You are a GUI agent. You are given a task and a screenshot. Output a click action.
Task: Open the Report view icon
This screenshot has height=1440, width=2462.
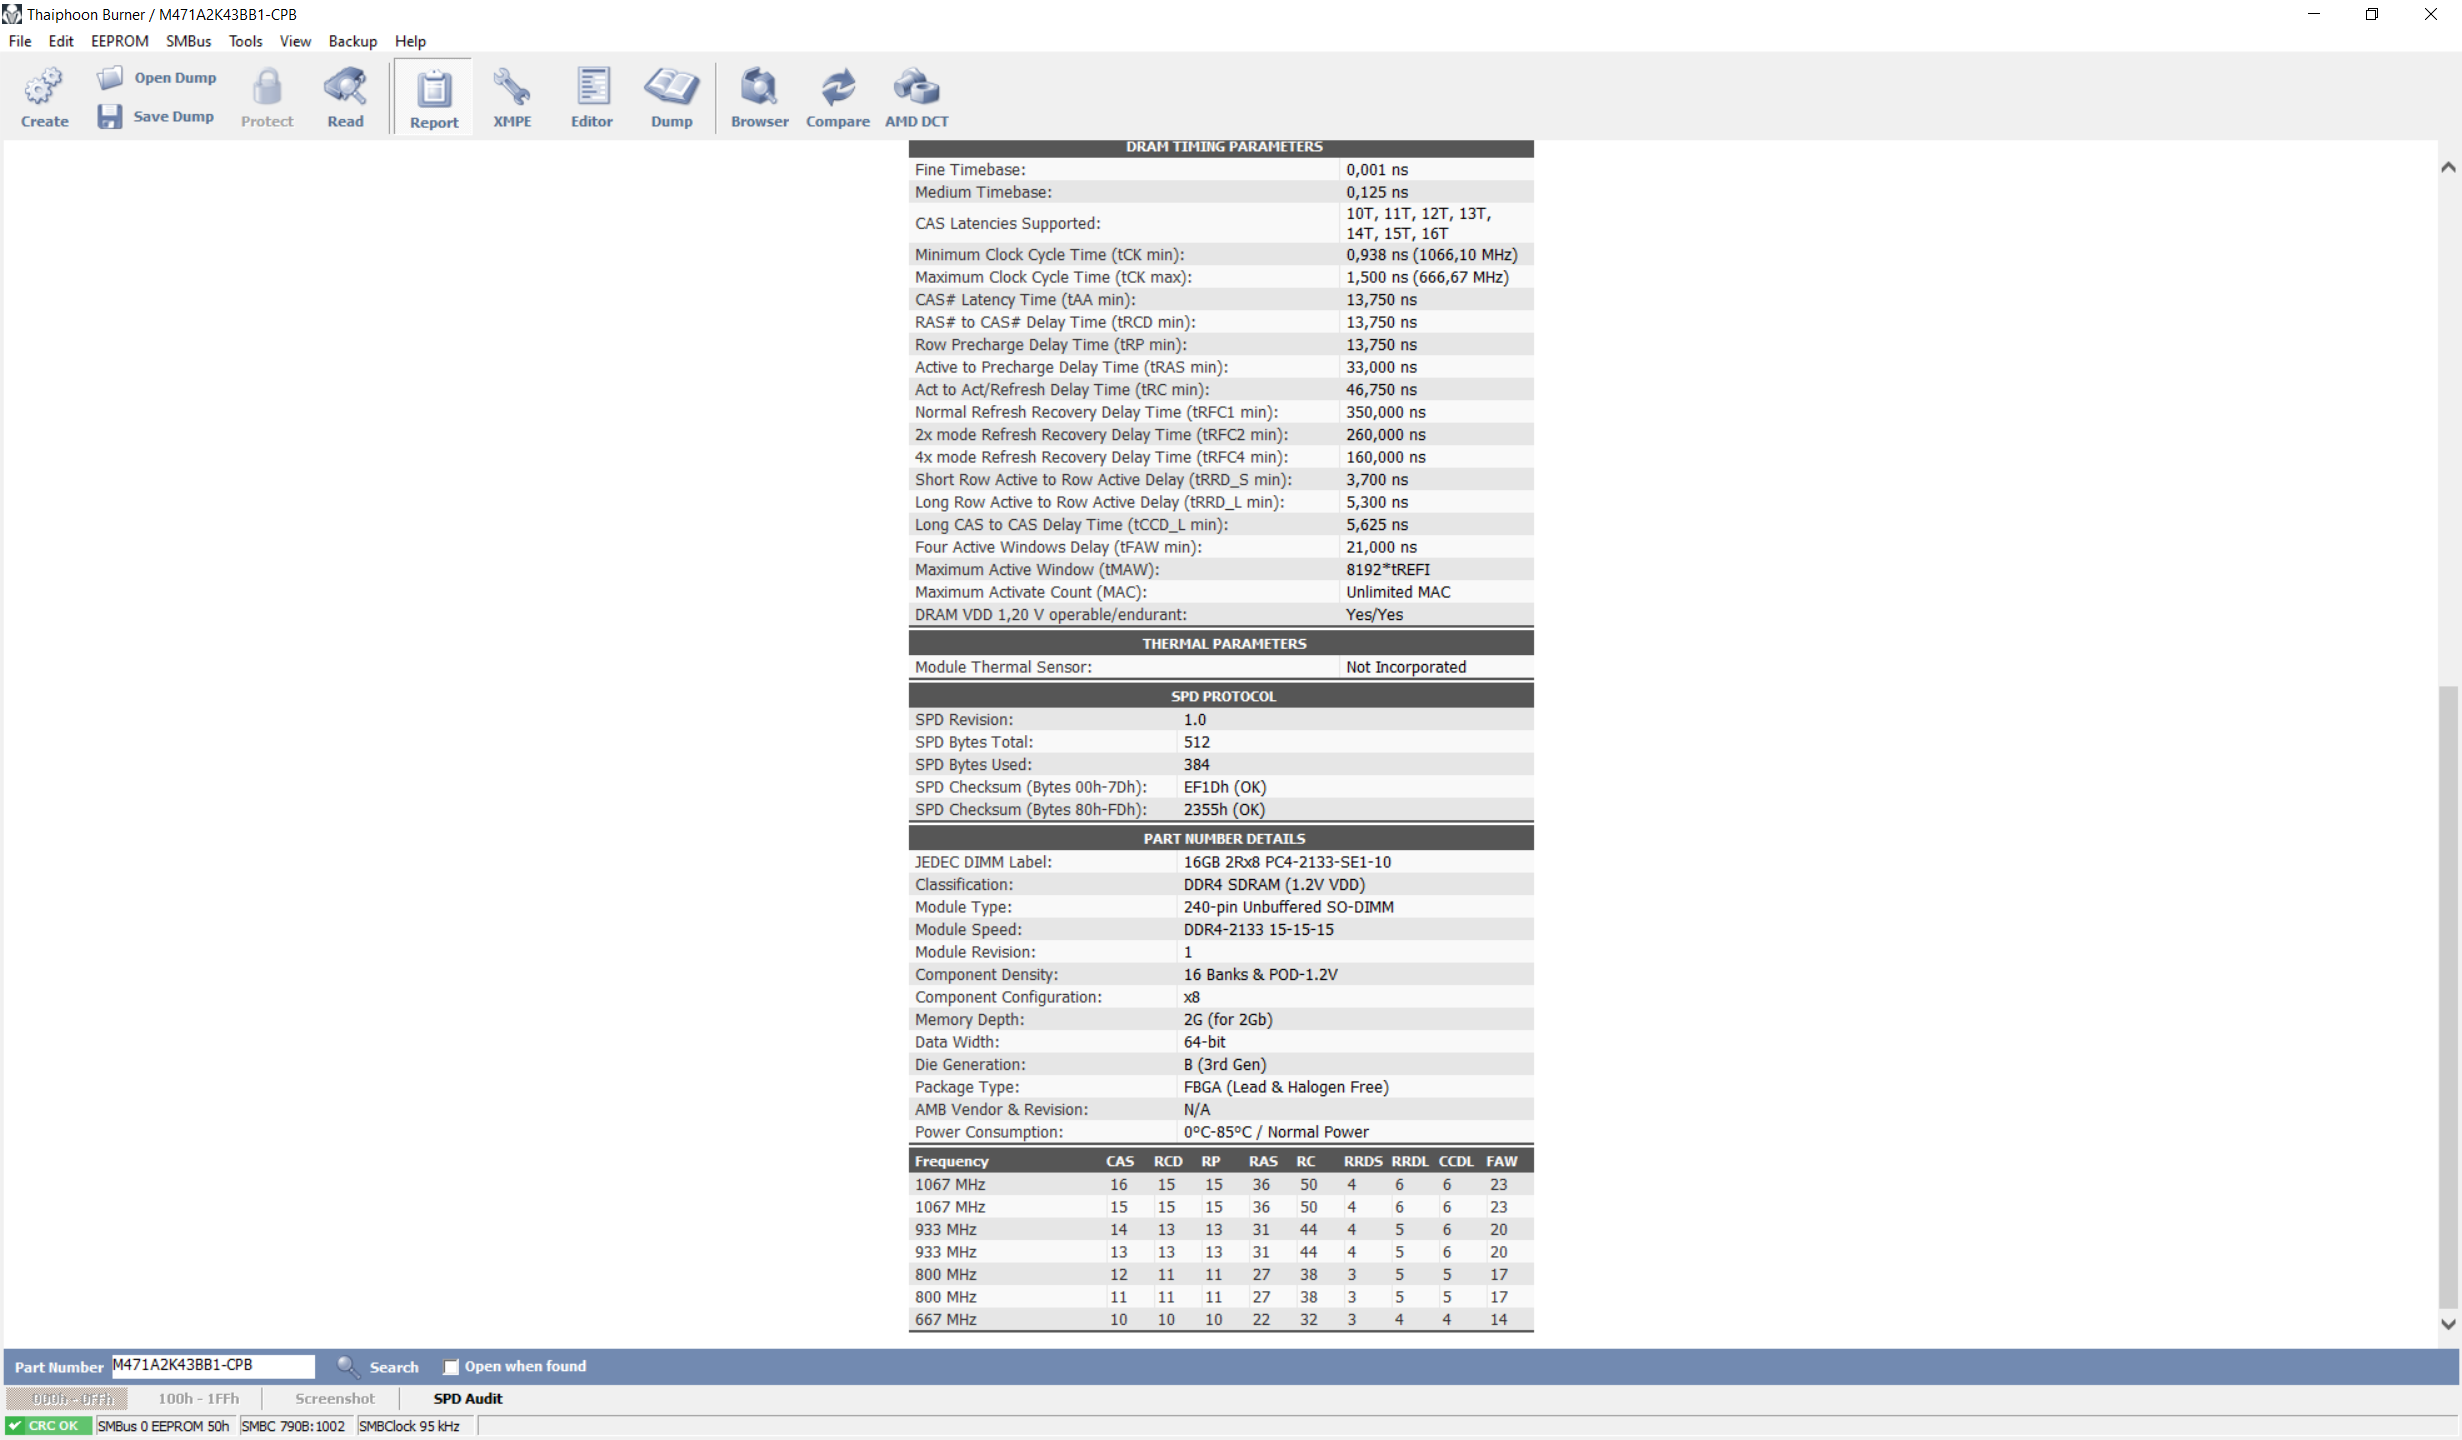(x=433, y=90)
